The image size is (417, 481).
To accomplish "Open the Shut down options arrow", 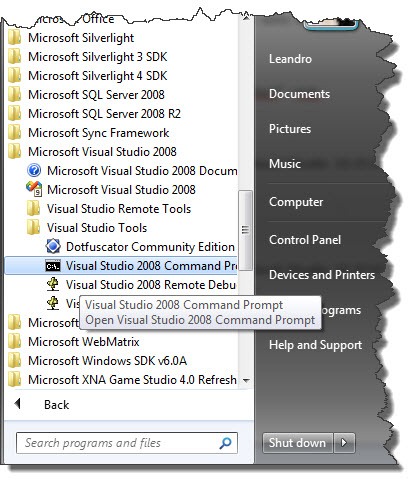I will click(x=344, y=443).
